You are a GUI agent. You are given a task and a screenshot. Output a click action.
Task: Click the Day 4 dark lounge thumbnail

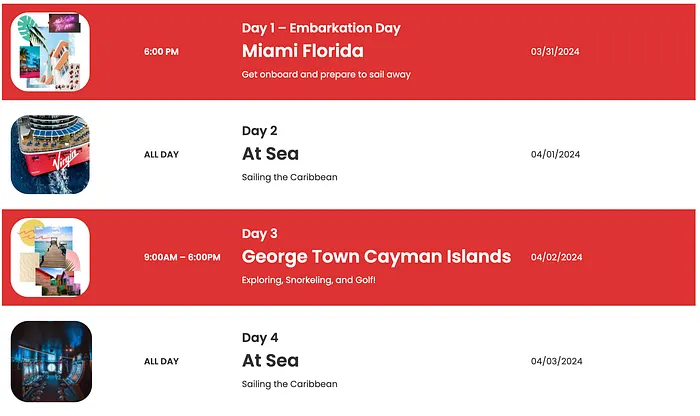[x=50, y=360]
